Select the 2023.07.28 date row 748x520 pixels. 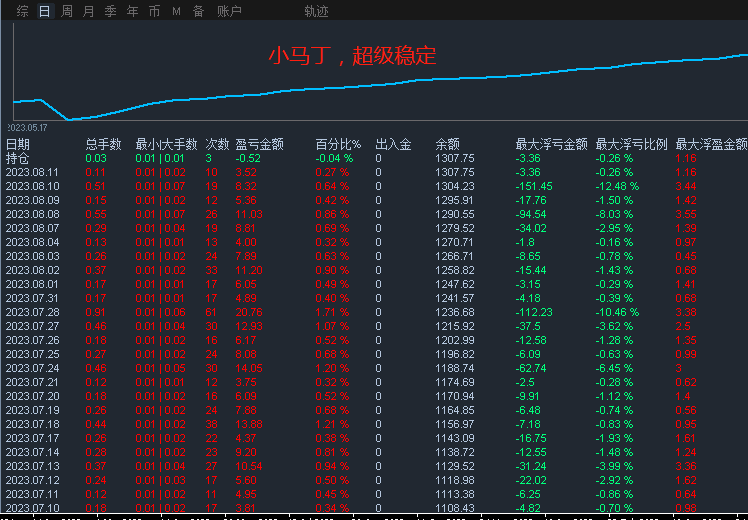(x=374, y=312)
